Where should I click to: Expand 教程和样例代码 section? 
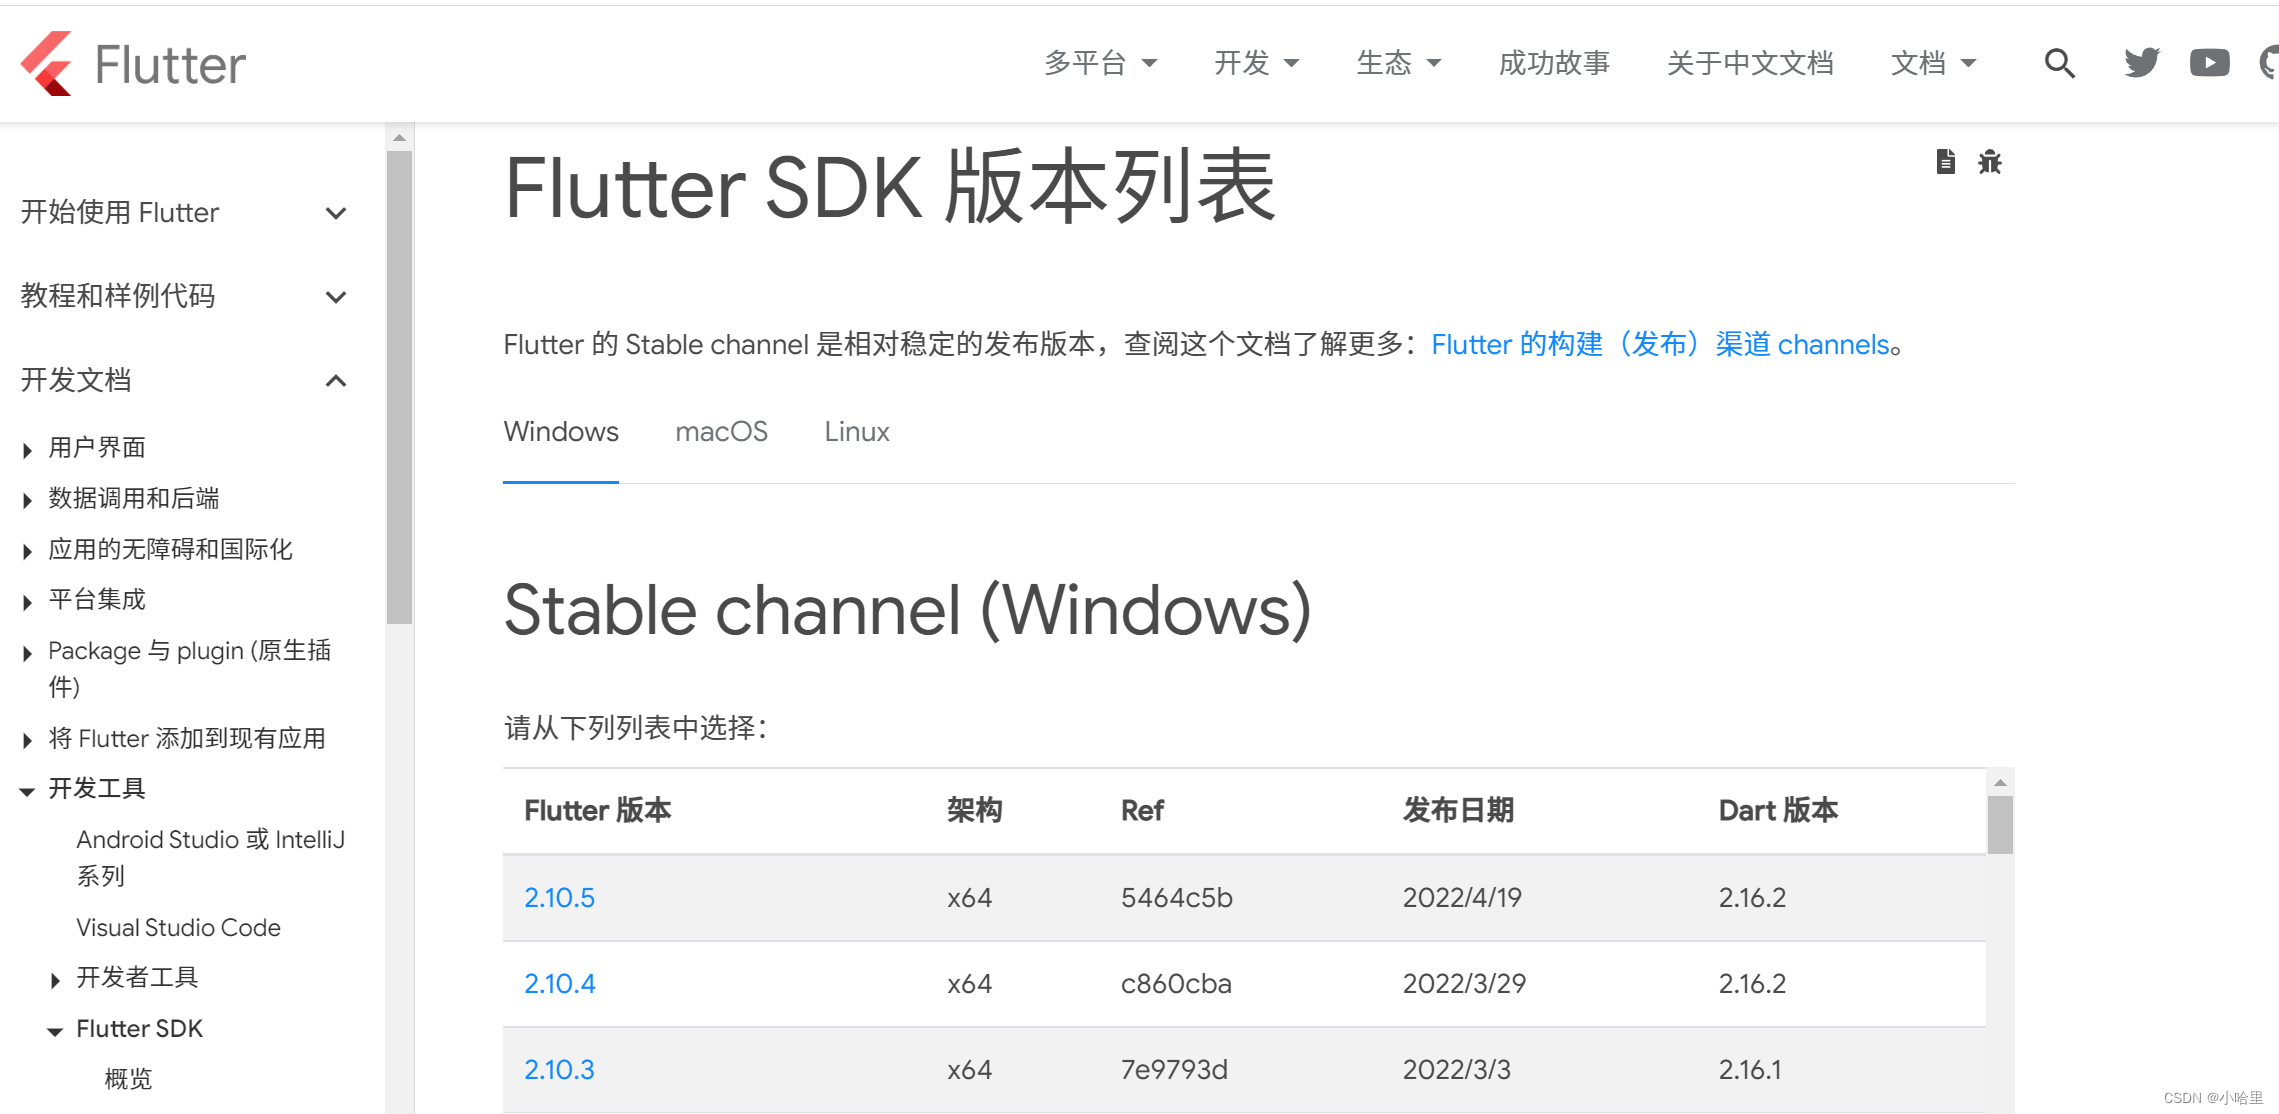[184, 296]
